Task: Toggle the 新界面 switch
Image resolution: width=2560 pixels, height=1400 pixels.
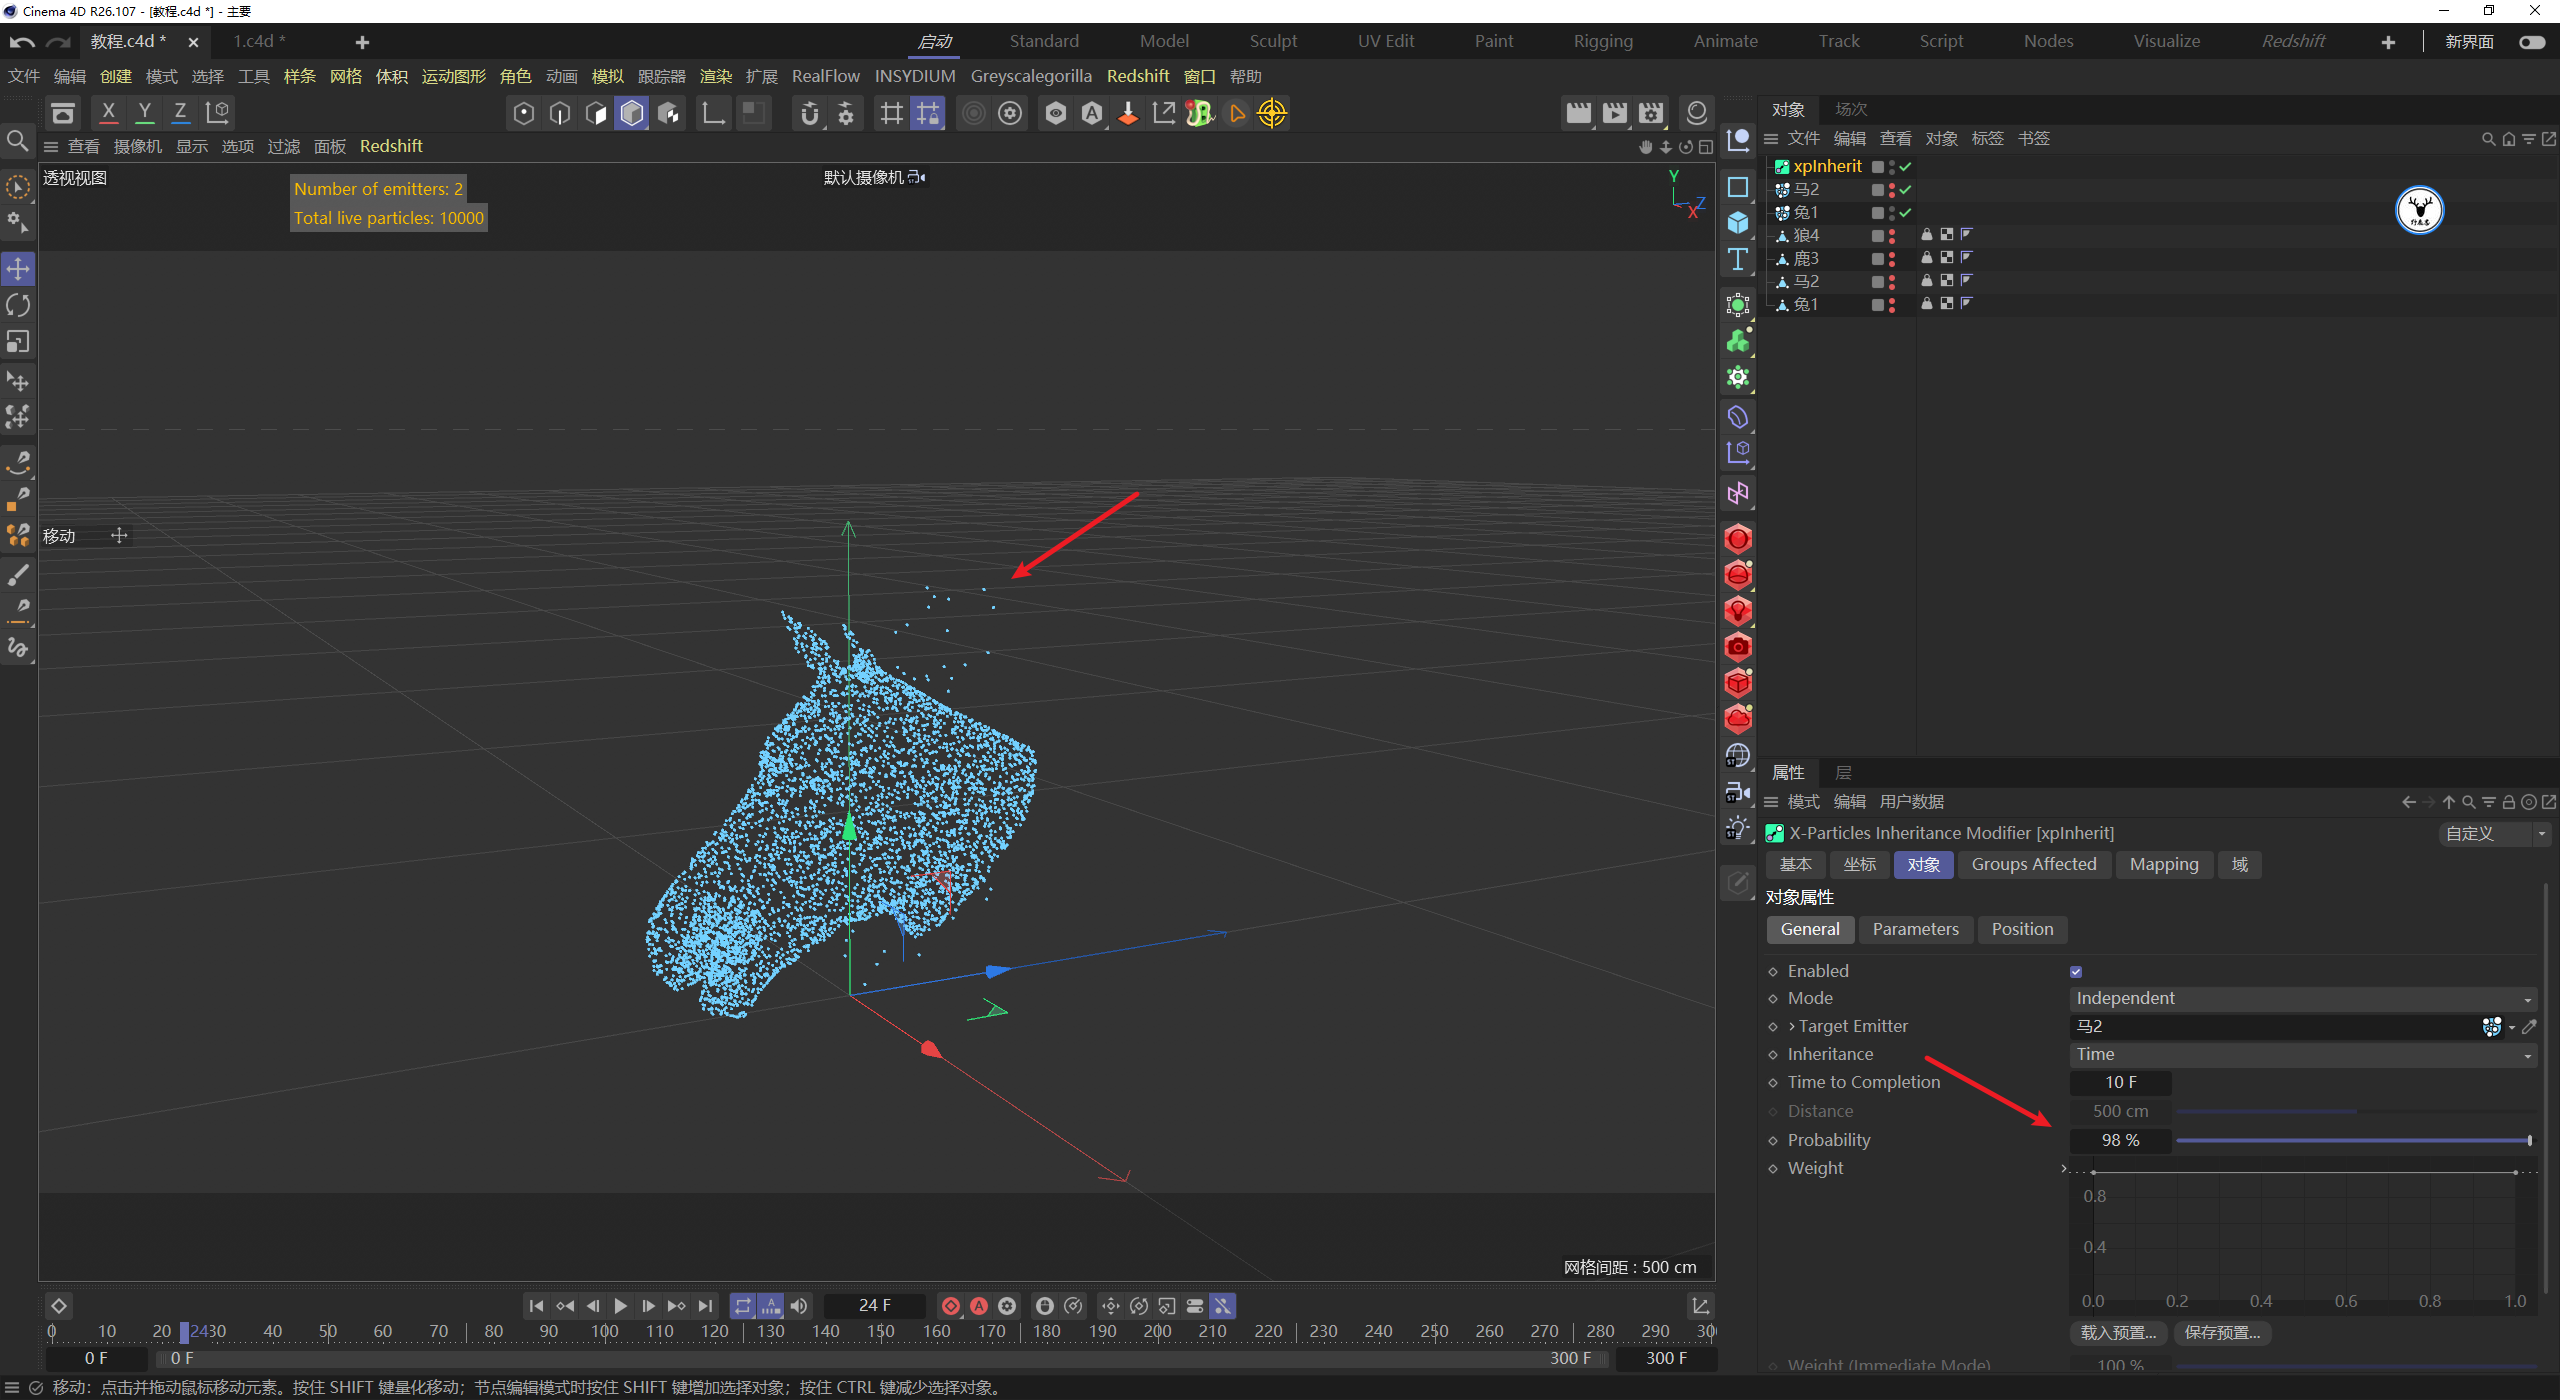Action: click(2532, 42)
